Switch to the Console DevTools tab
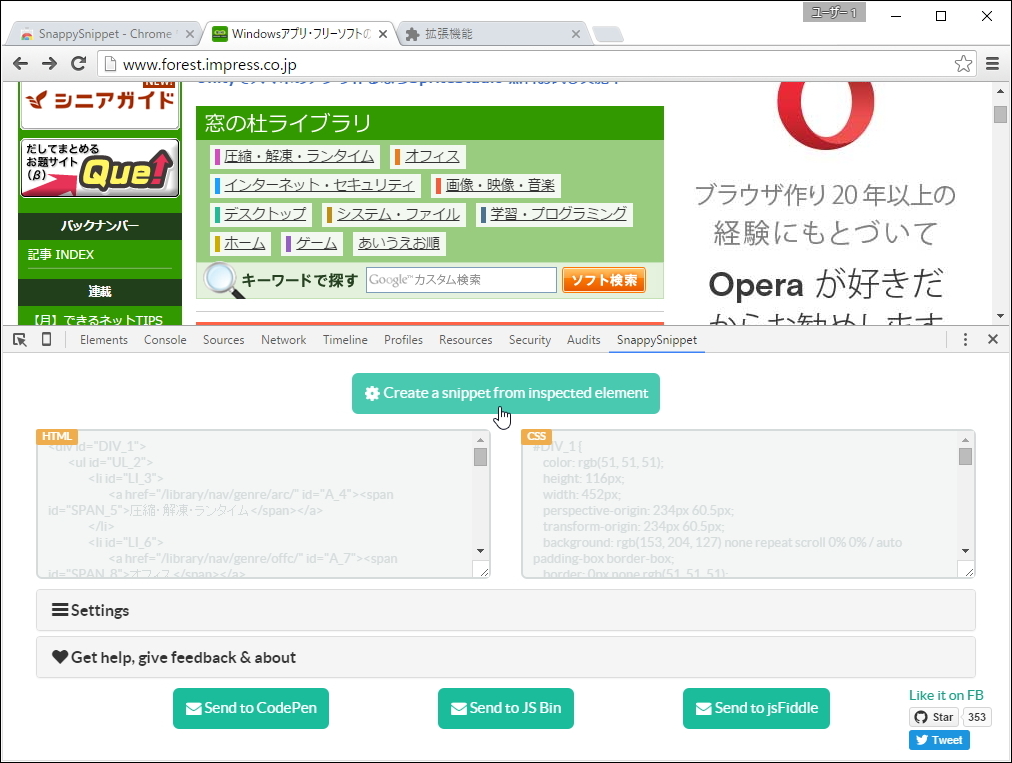This screenshot has width=1012, height=763. 164,339
